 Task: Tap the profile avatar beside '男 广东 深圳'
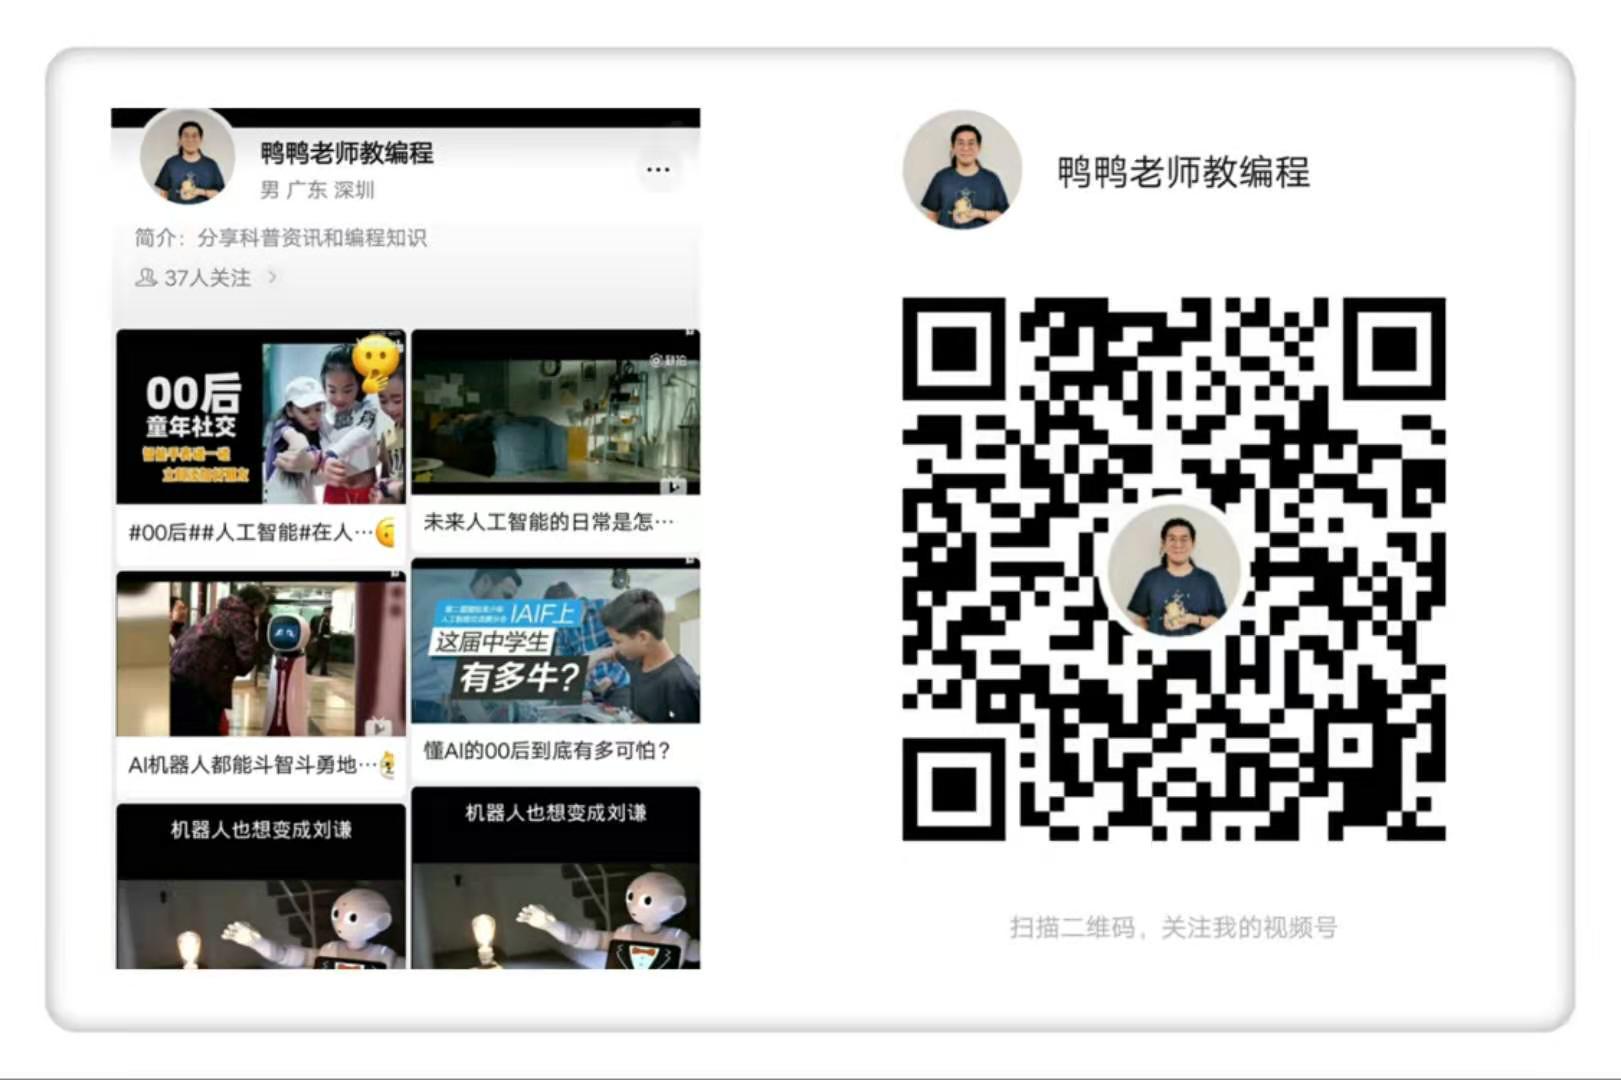[187, 156]
